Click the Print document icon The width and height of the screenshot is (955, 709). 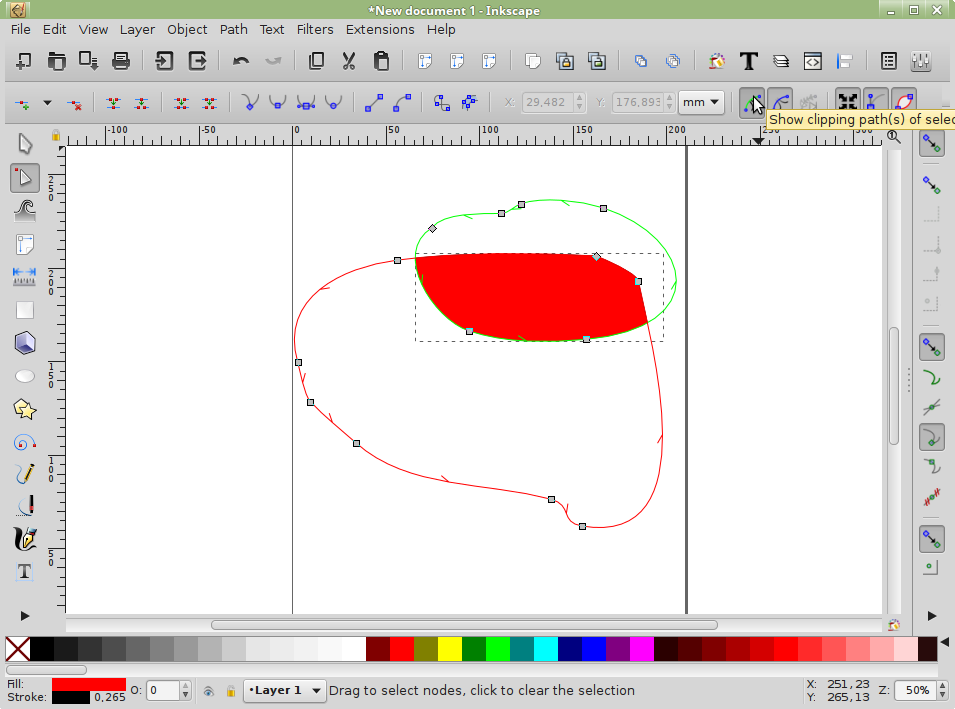[121, 61]
